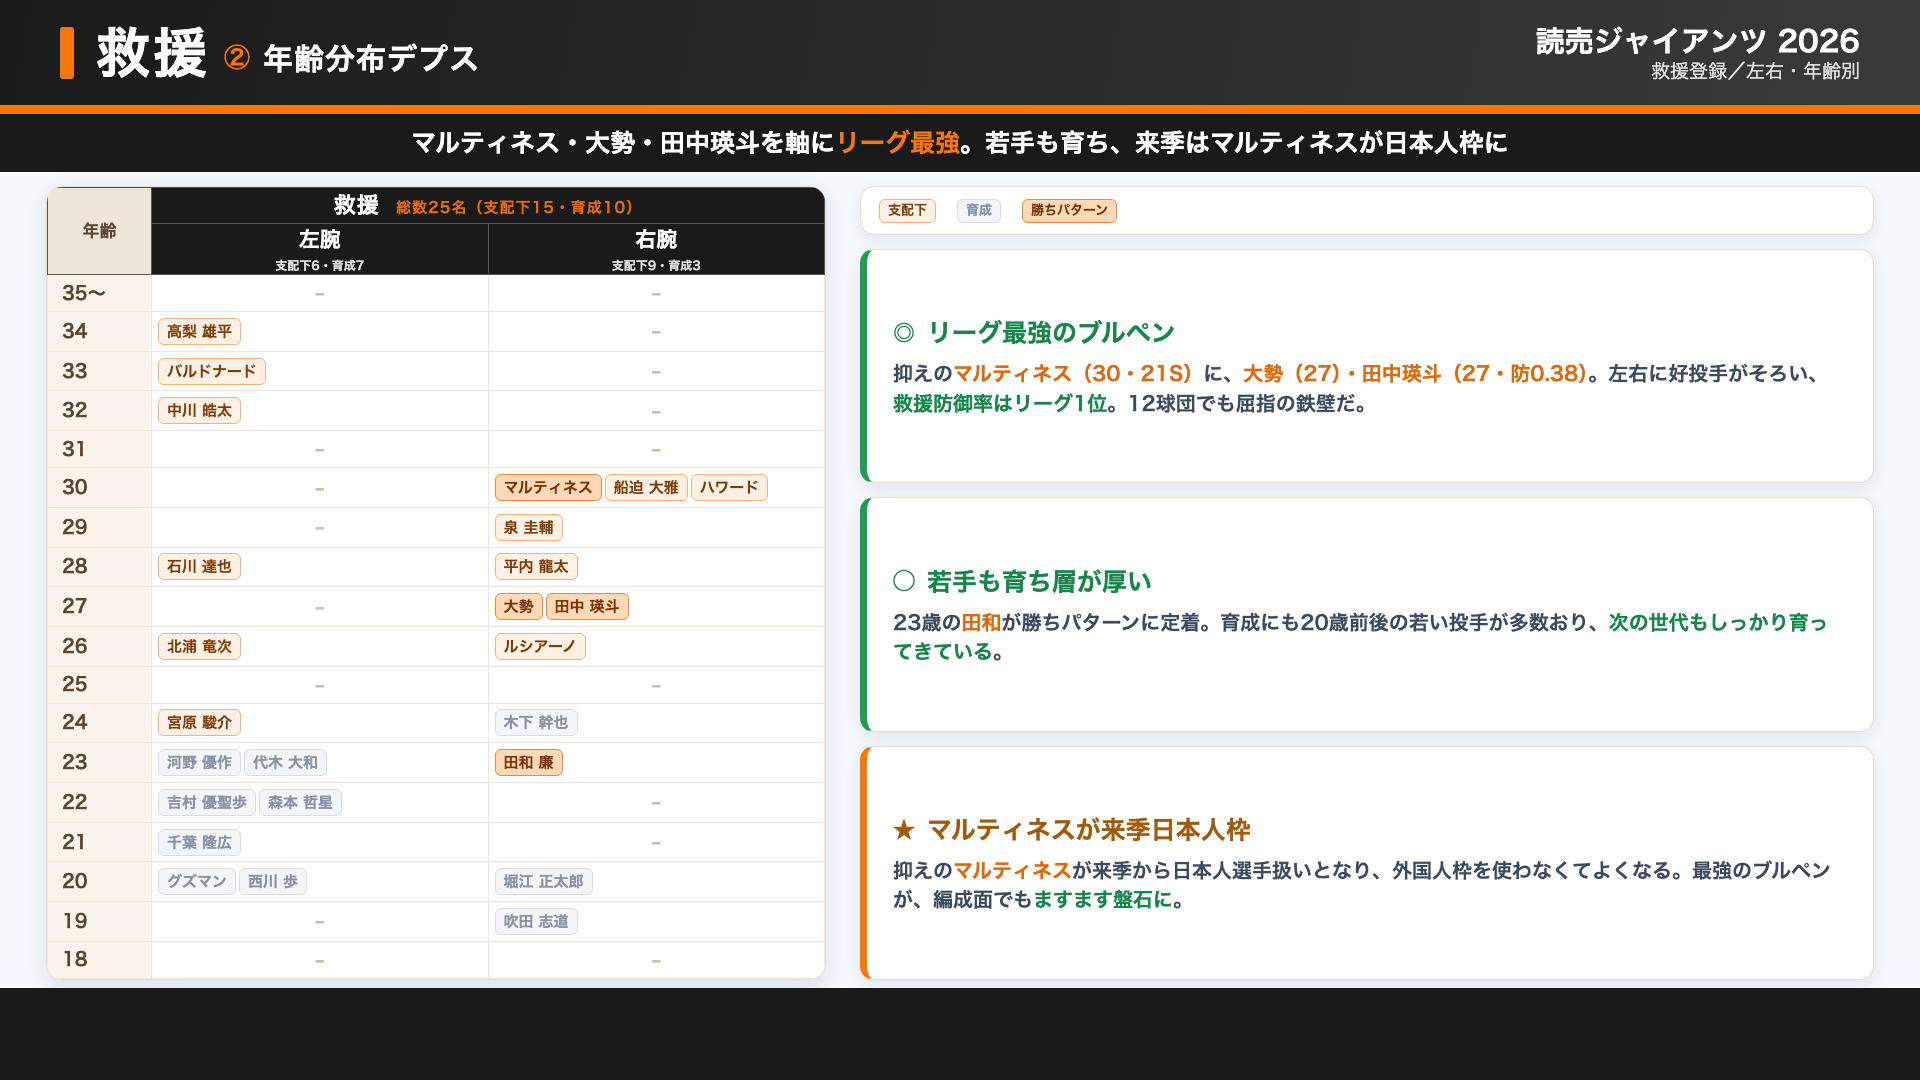Click the 支配下 legend tag
Viewport: 1920px width, 1080px height.
pos(907,210)
